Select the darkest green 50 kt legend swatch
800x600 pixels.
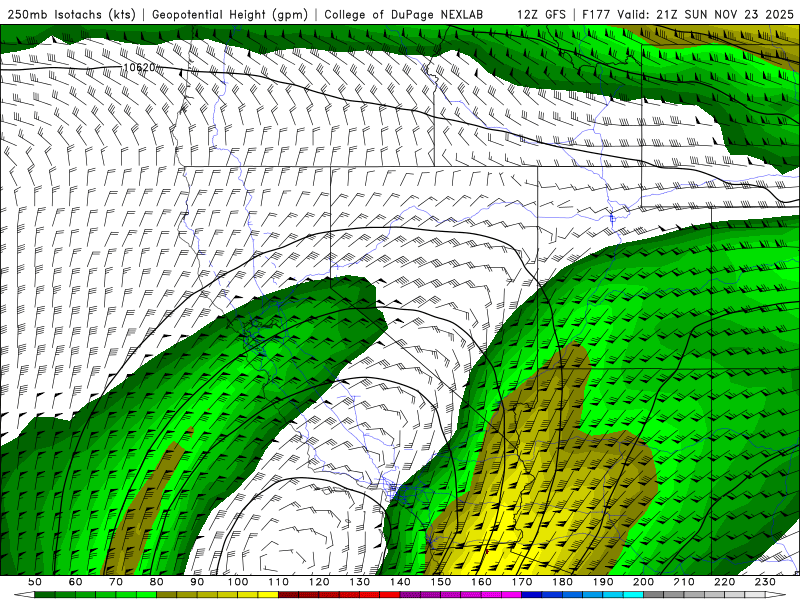(44, 595)
